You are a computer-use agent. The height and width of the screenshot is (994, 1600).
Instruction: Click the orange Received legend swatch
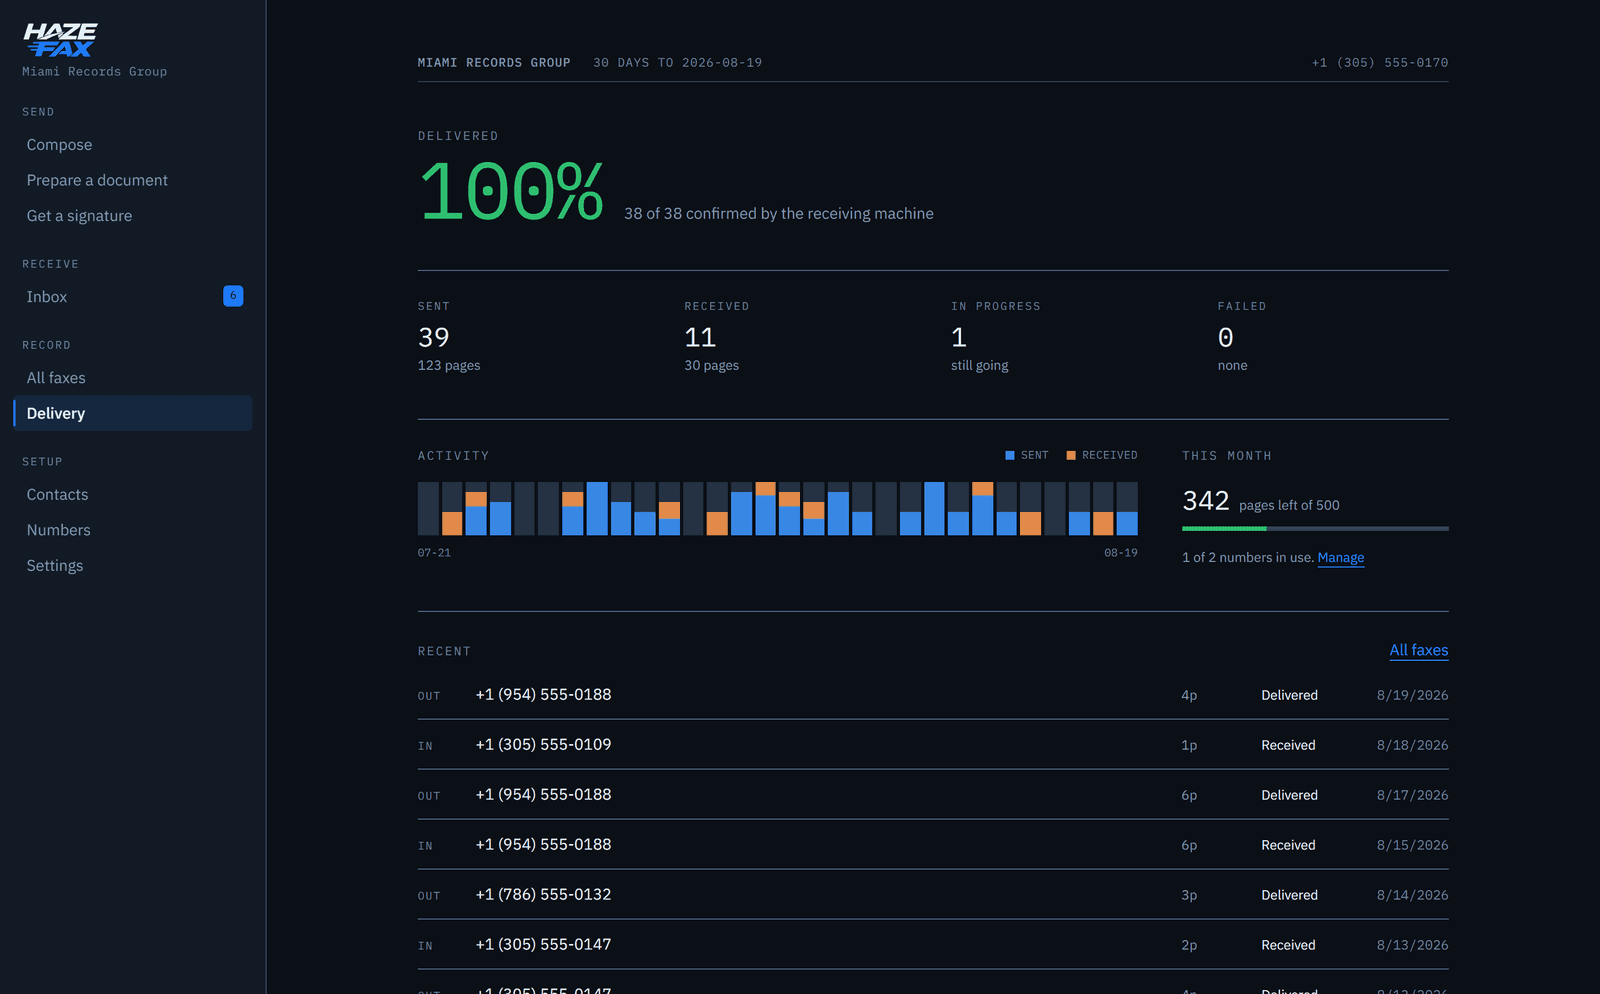(x=1071, y=455)
